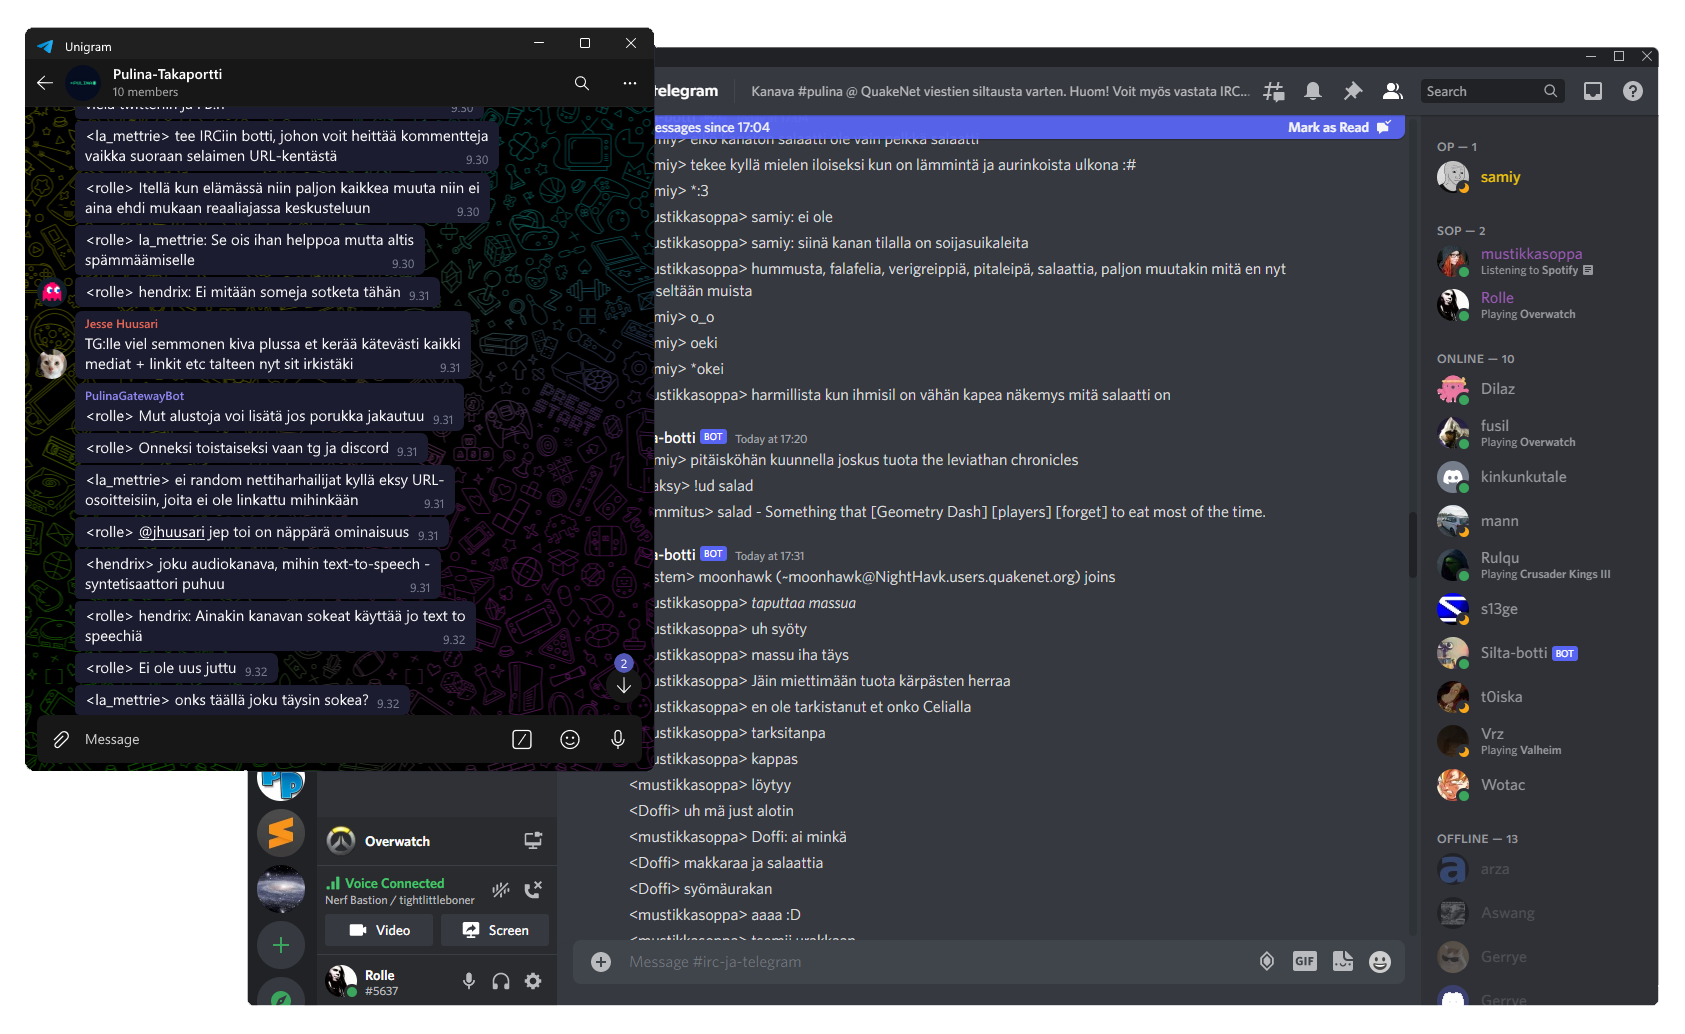Go back in Unigram chat header
This screenshot has height=1034, width=1685.
44,83
